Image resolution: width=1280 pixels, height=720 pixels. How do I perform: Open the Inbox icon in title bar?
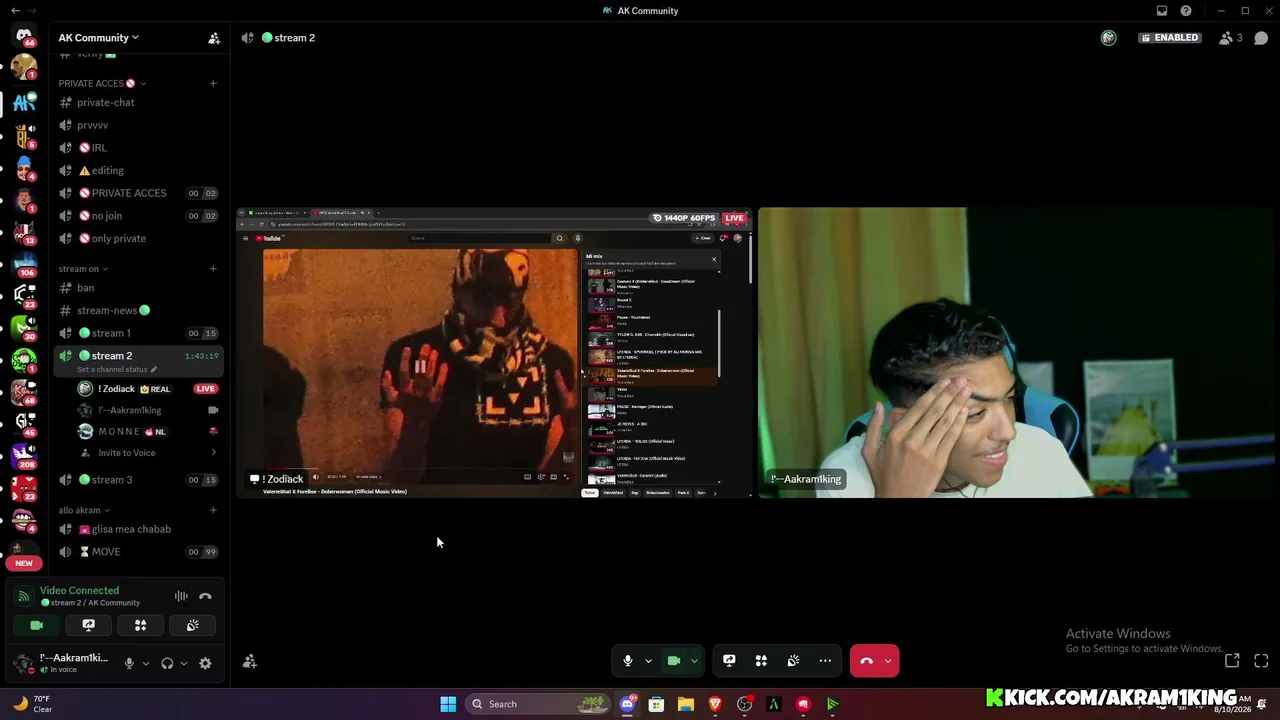pos(1162,11)
